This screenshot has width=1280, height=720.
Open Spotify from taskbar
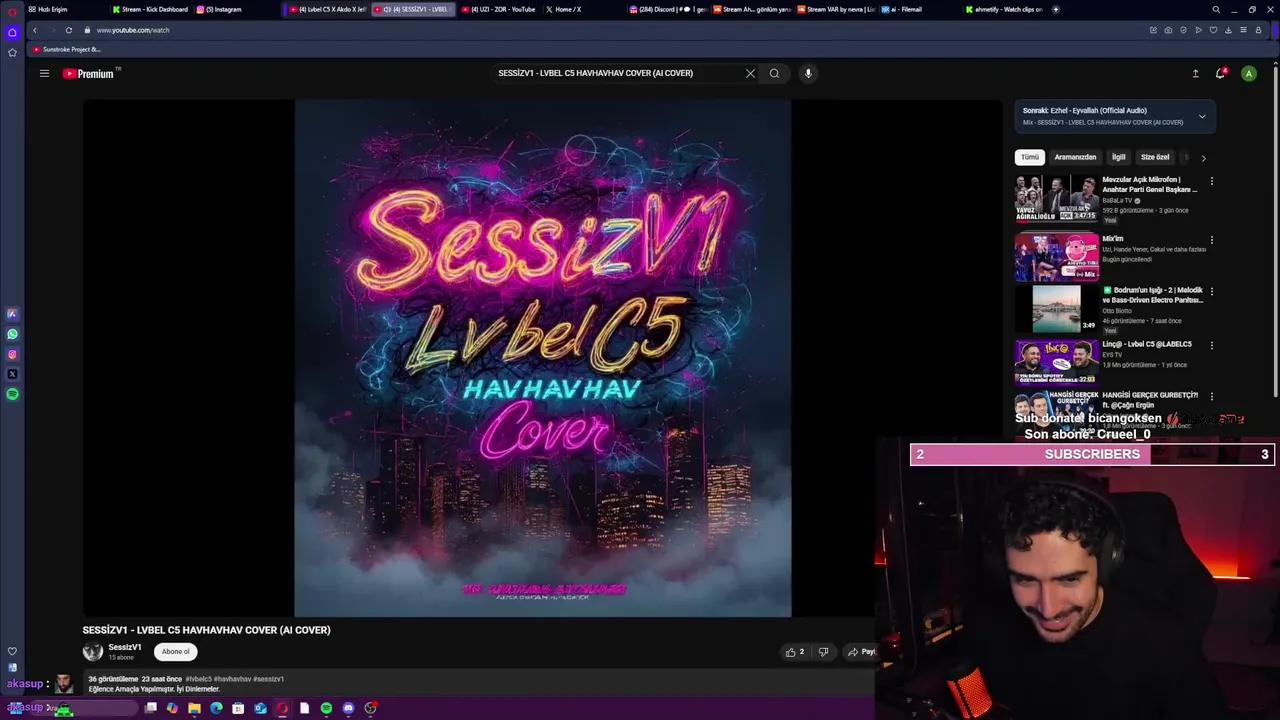326,708
